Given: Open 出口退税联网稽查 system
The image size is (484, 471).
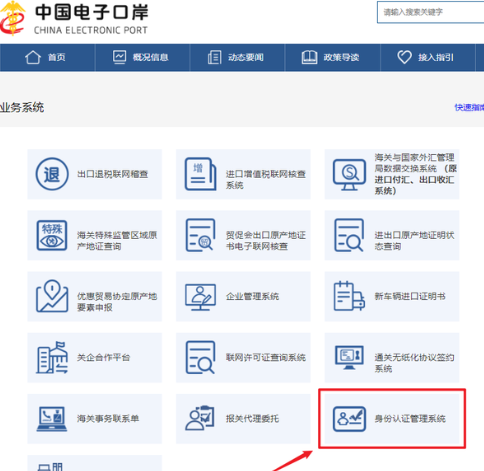Looking at the screenshot, I should pos(95,174).
